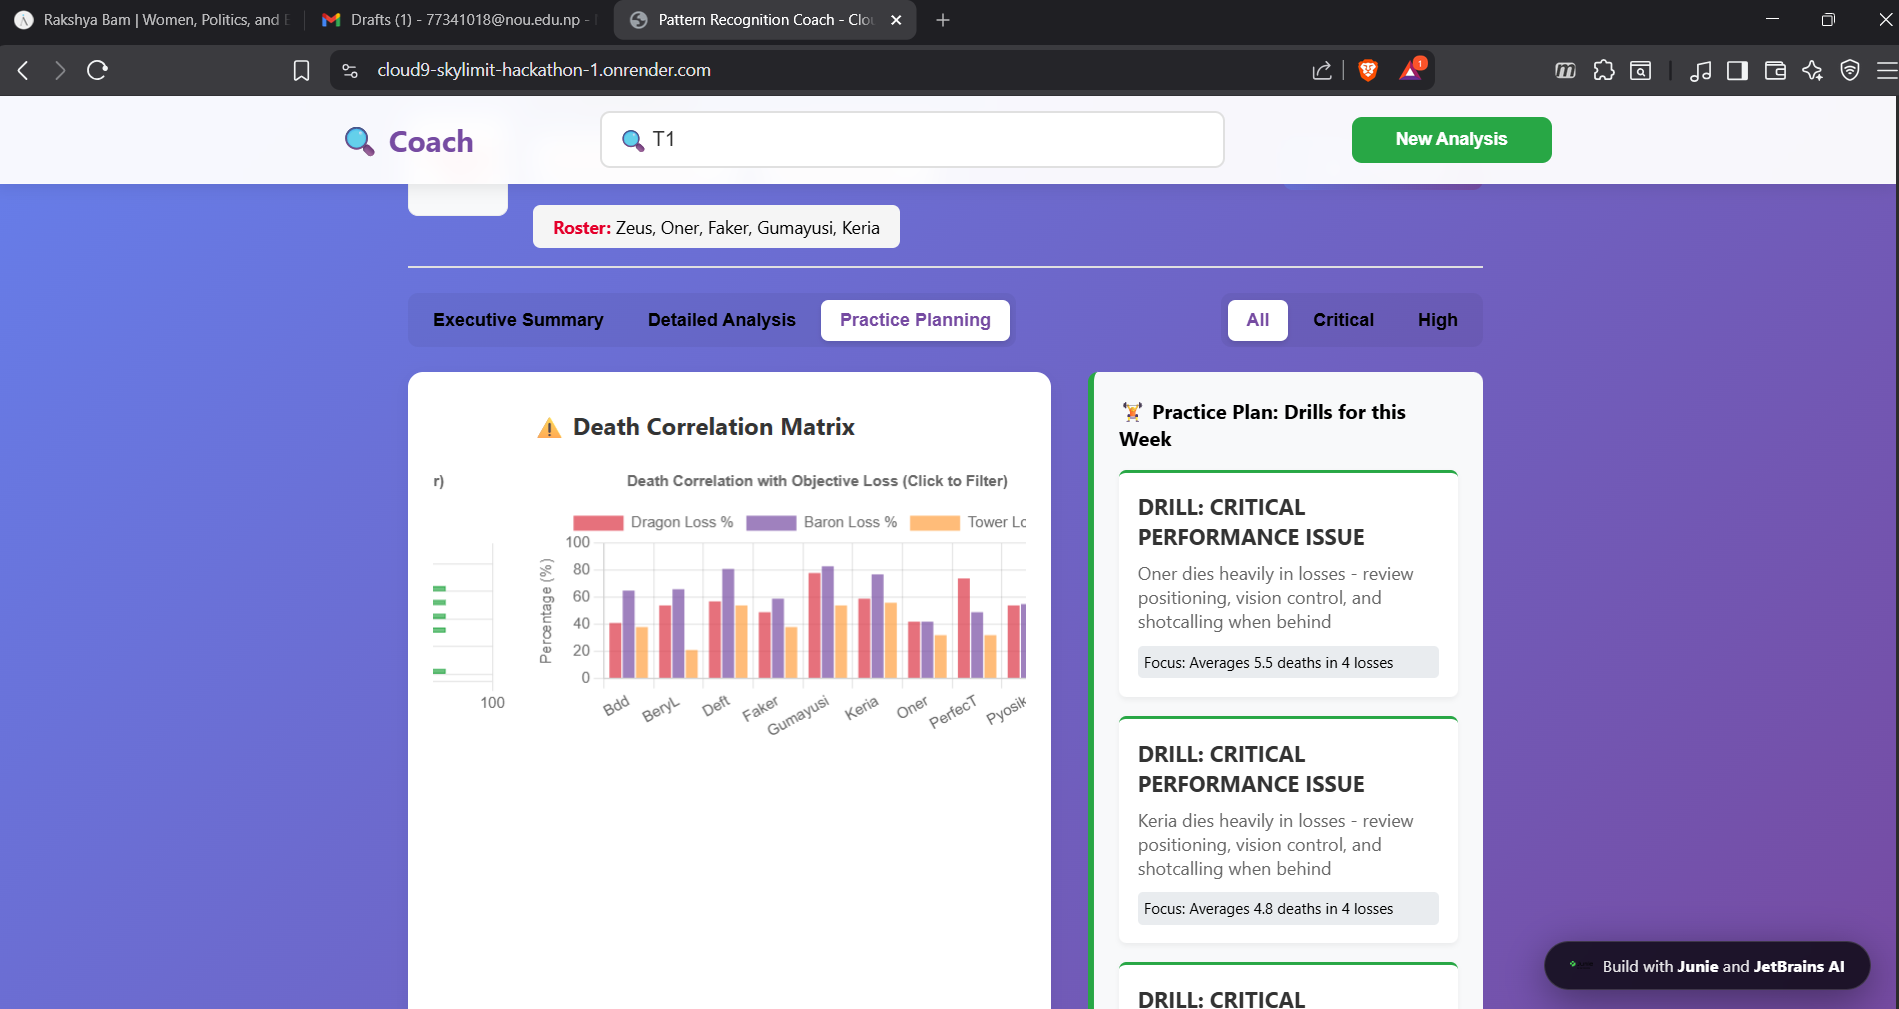
Task: Click the magnifier logo beside Coach
Action: [x=359, y=141]
